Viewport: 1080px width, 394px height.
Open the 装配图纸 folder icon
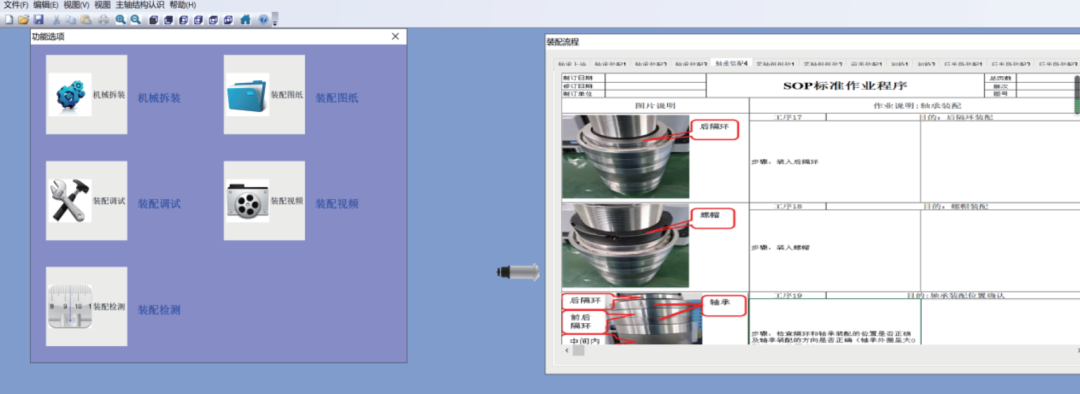[x=247, y=94]
